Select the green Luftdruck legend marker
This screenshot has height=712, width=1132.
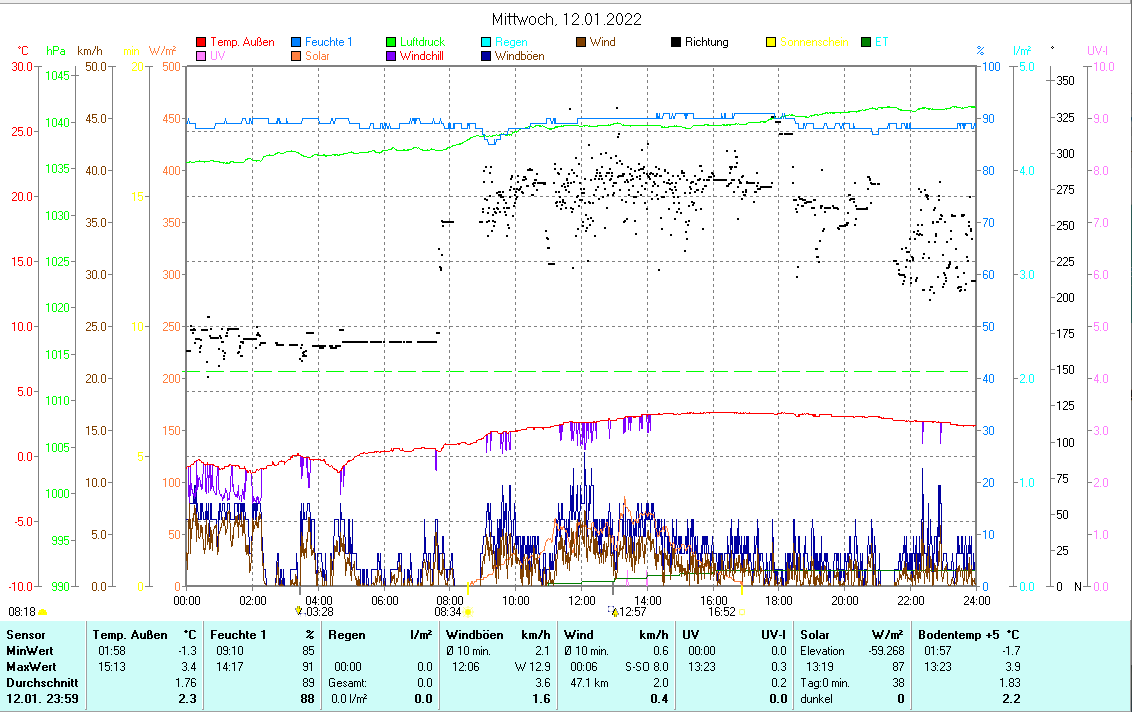392,42
